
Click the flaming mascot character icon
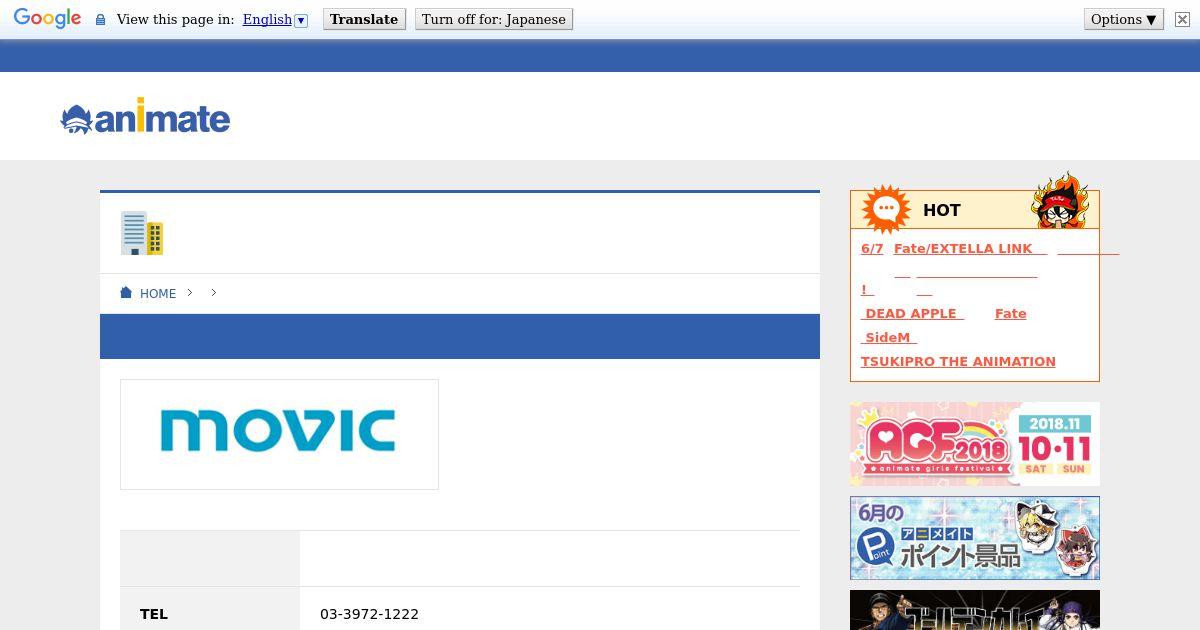tap(1060, 200)
